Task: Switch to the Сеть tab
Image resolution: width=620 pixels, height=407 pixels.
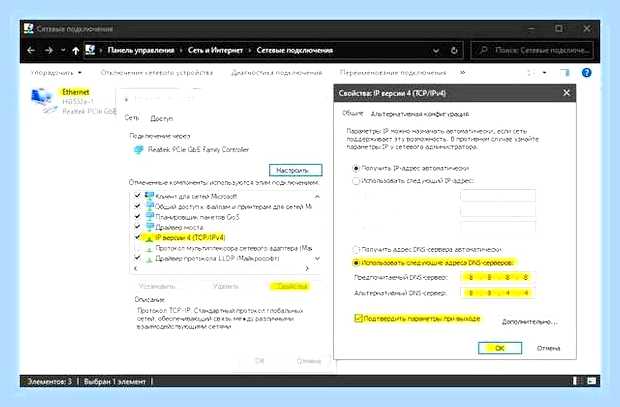Action: click(132, 118)
